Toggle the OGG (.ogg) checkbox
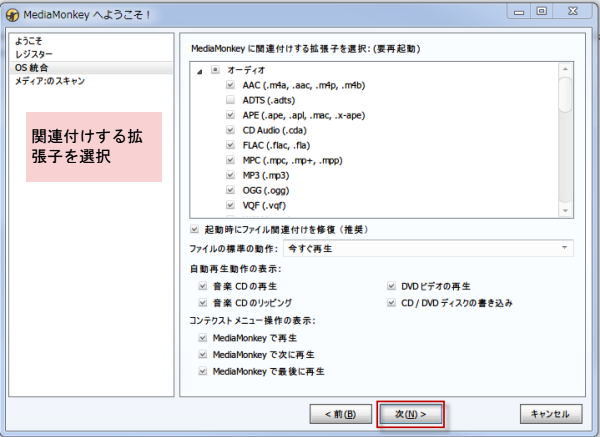Viewport: 600px width, 437px height. [x=231, y=190]
